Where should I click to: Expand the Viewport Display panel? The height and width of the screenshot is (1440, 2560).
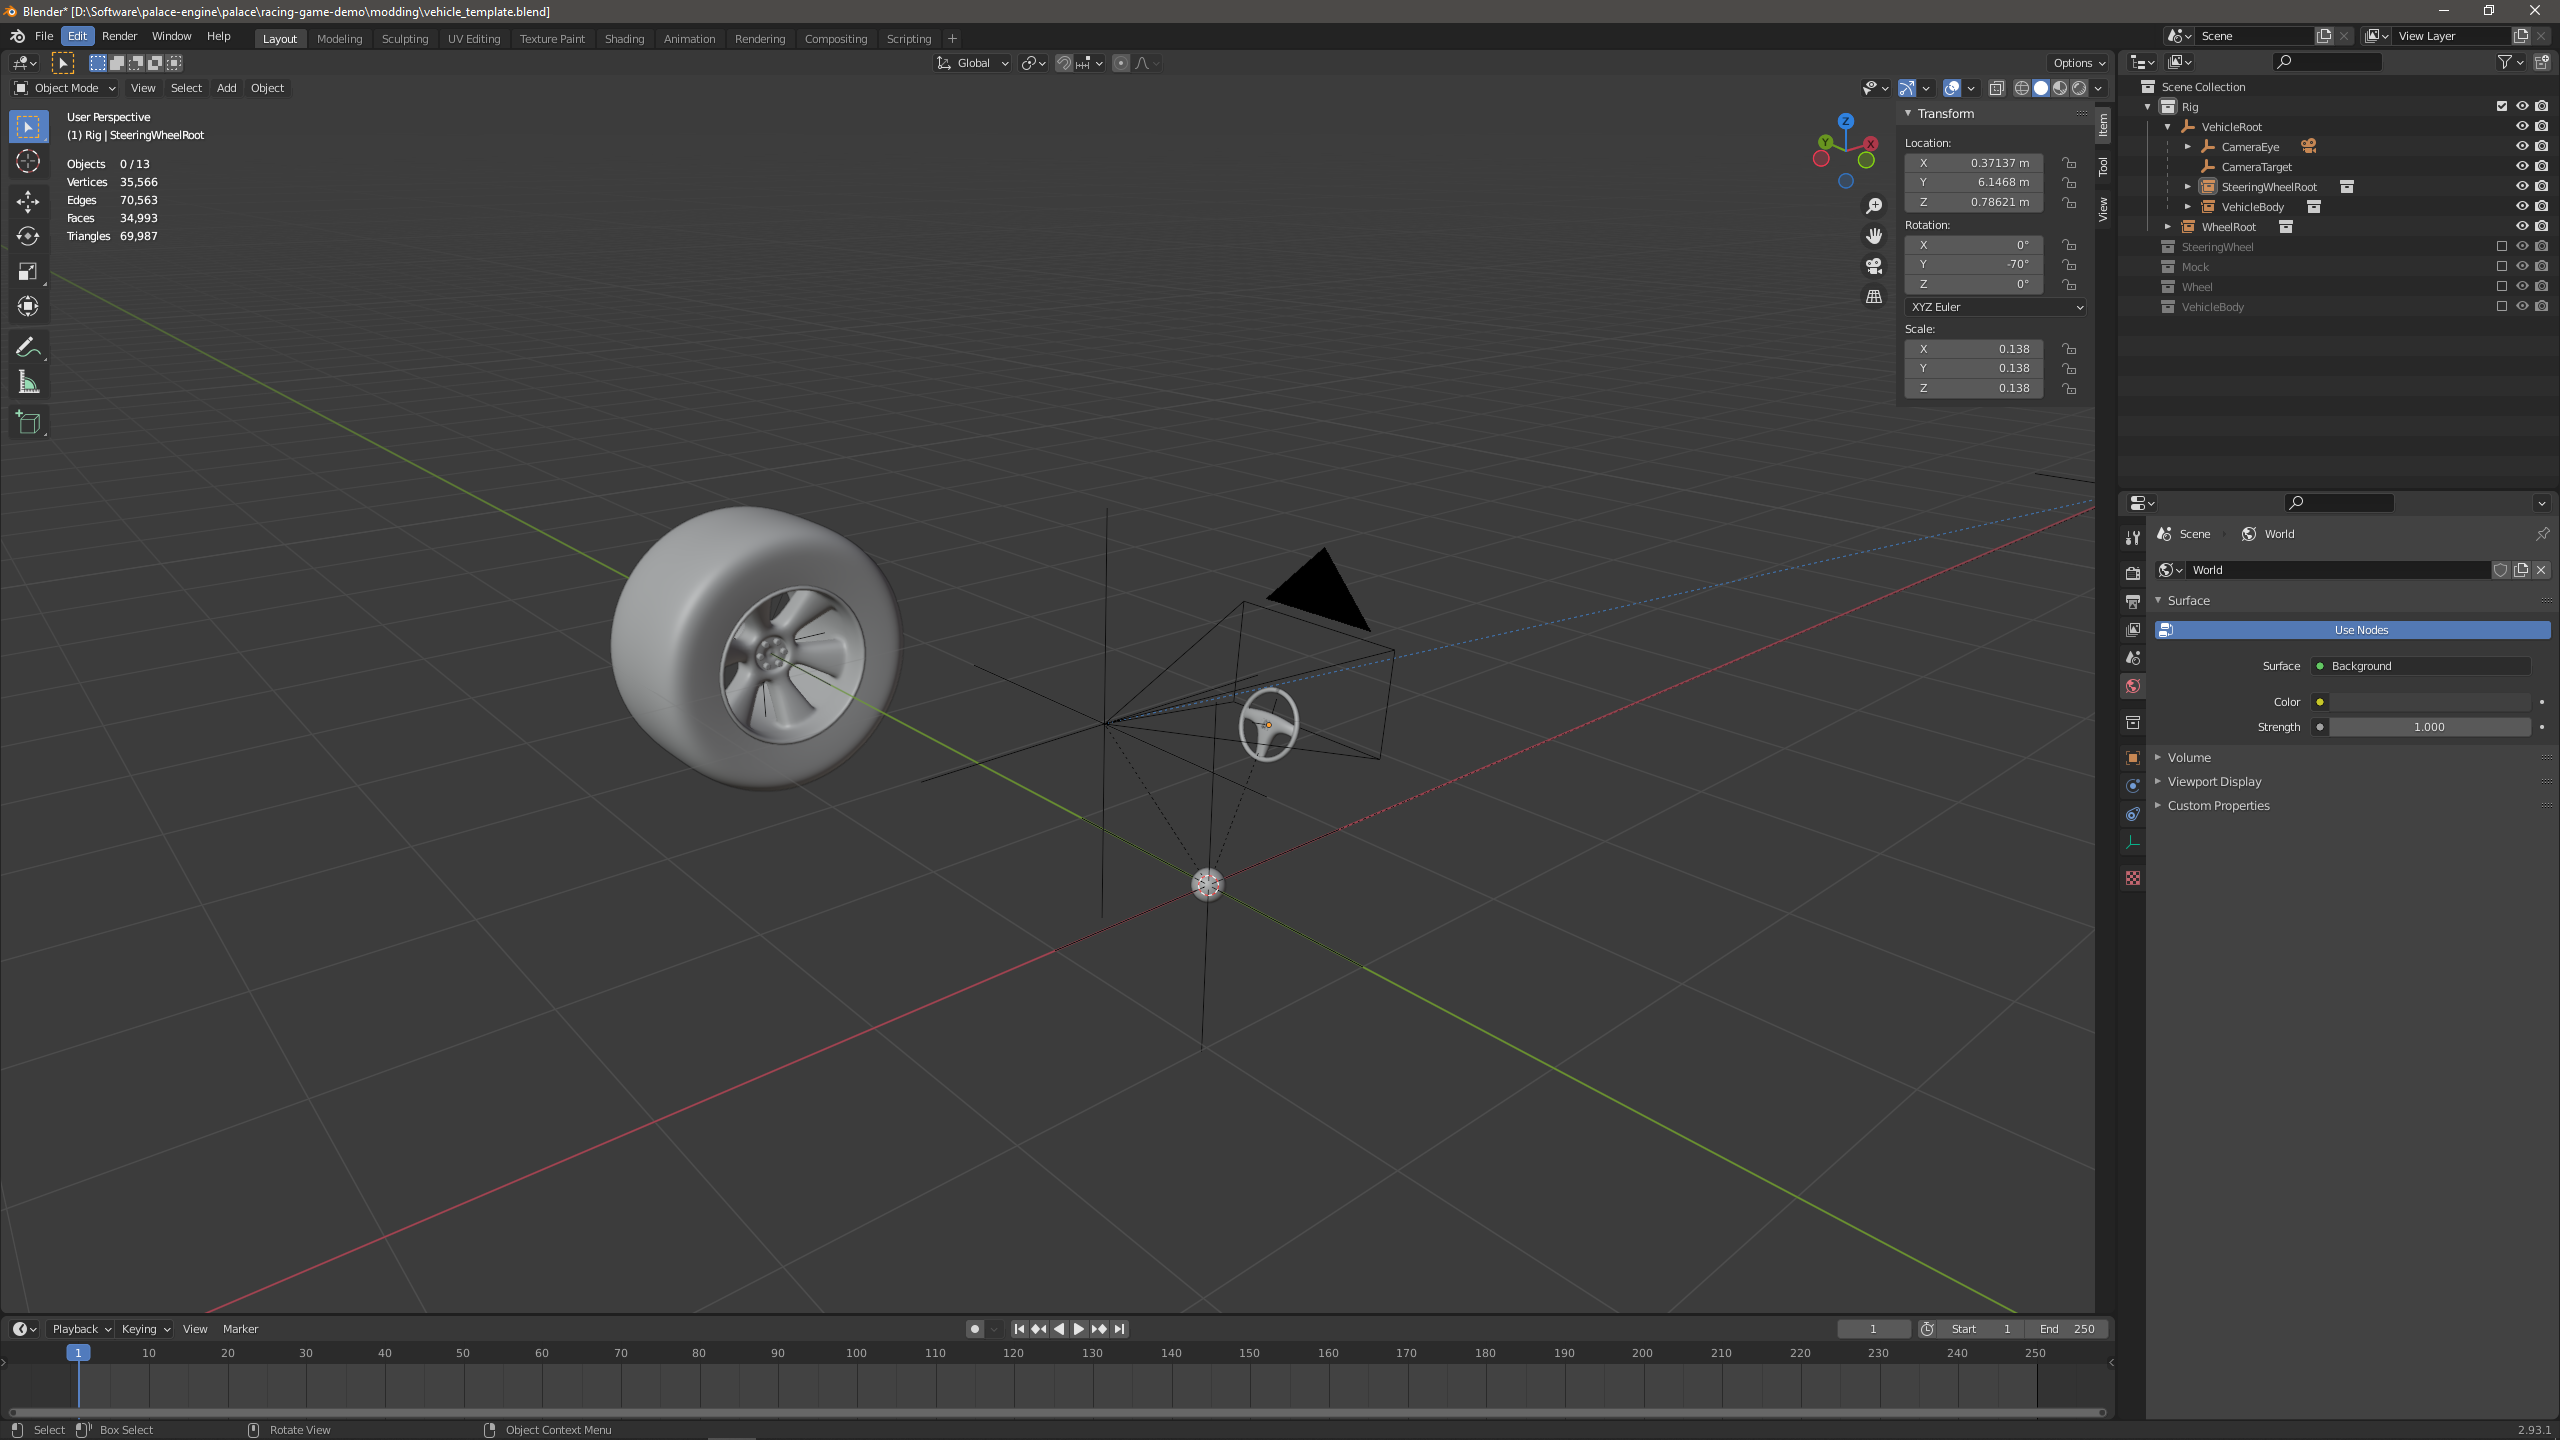click(x=2214, y=782)
